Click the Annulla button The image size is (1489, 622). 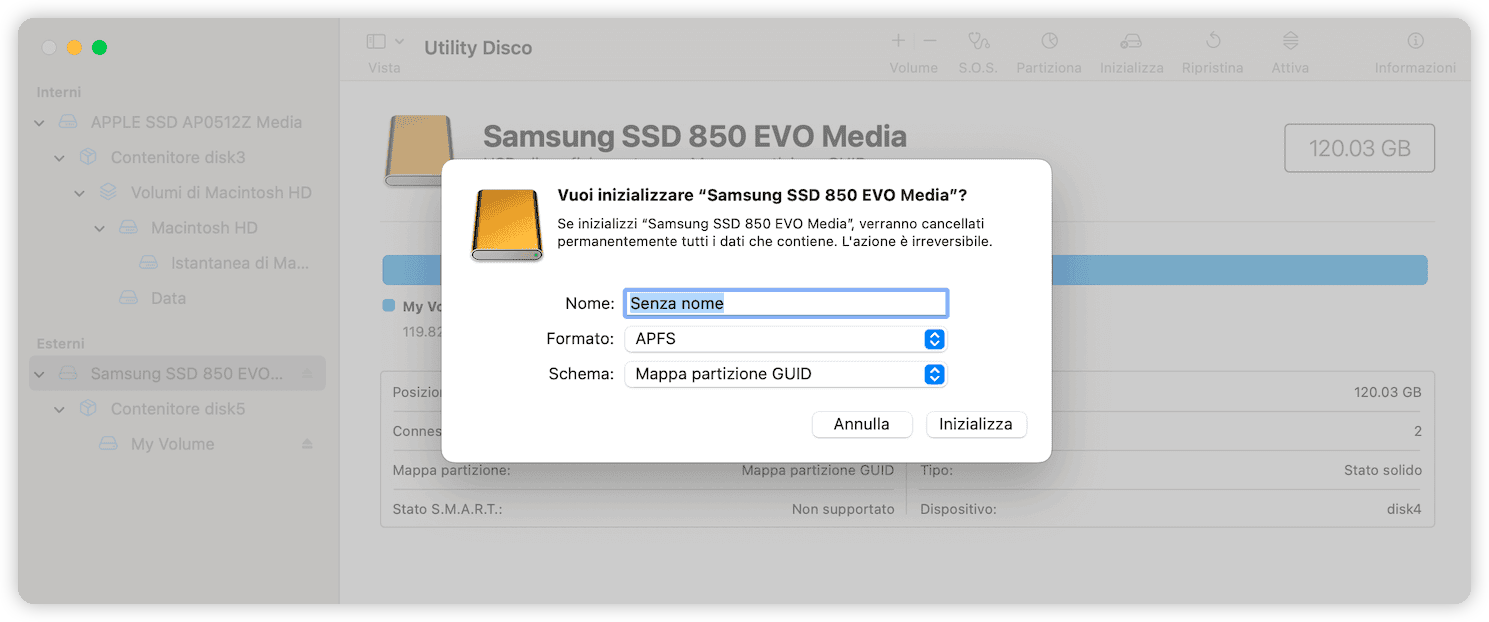coord(862,424)
